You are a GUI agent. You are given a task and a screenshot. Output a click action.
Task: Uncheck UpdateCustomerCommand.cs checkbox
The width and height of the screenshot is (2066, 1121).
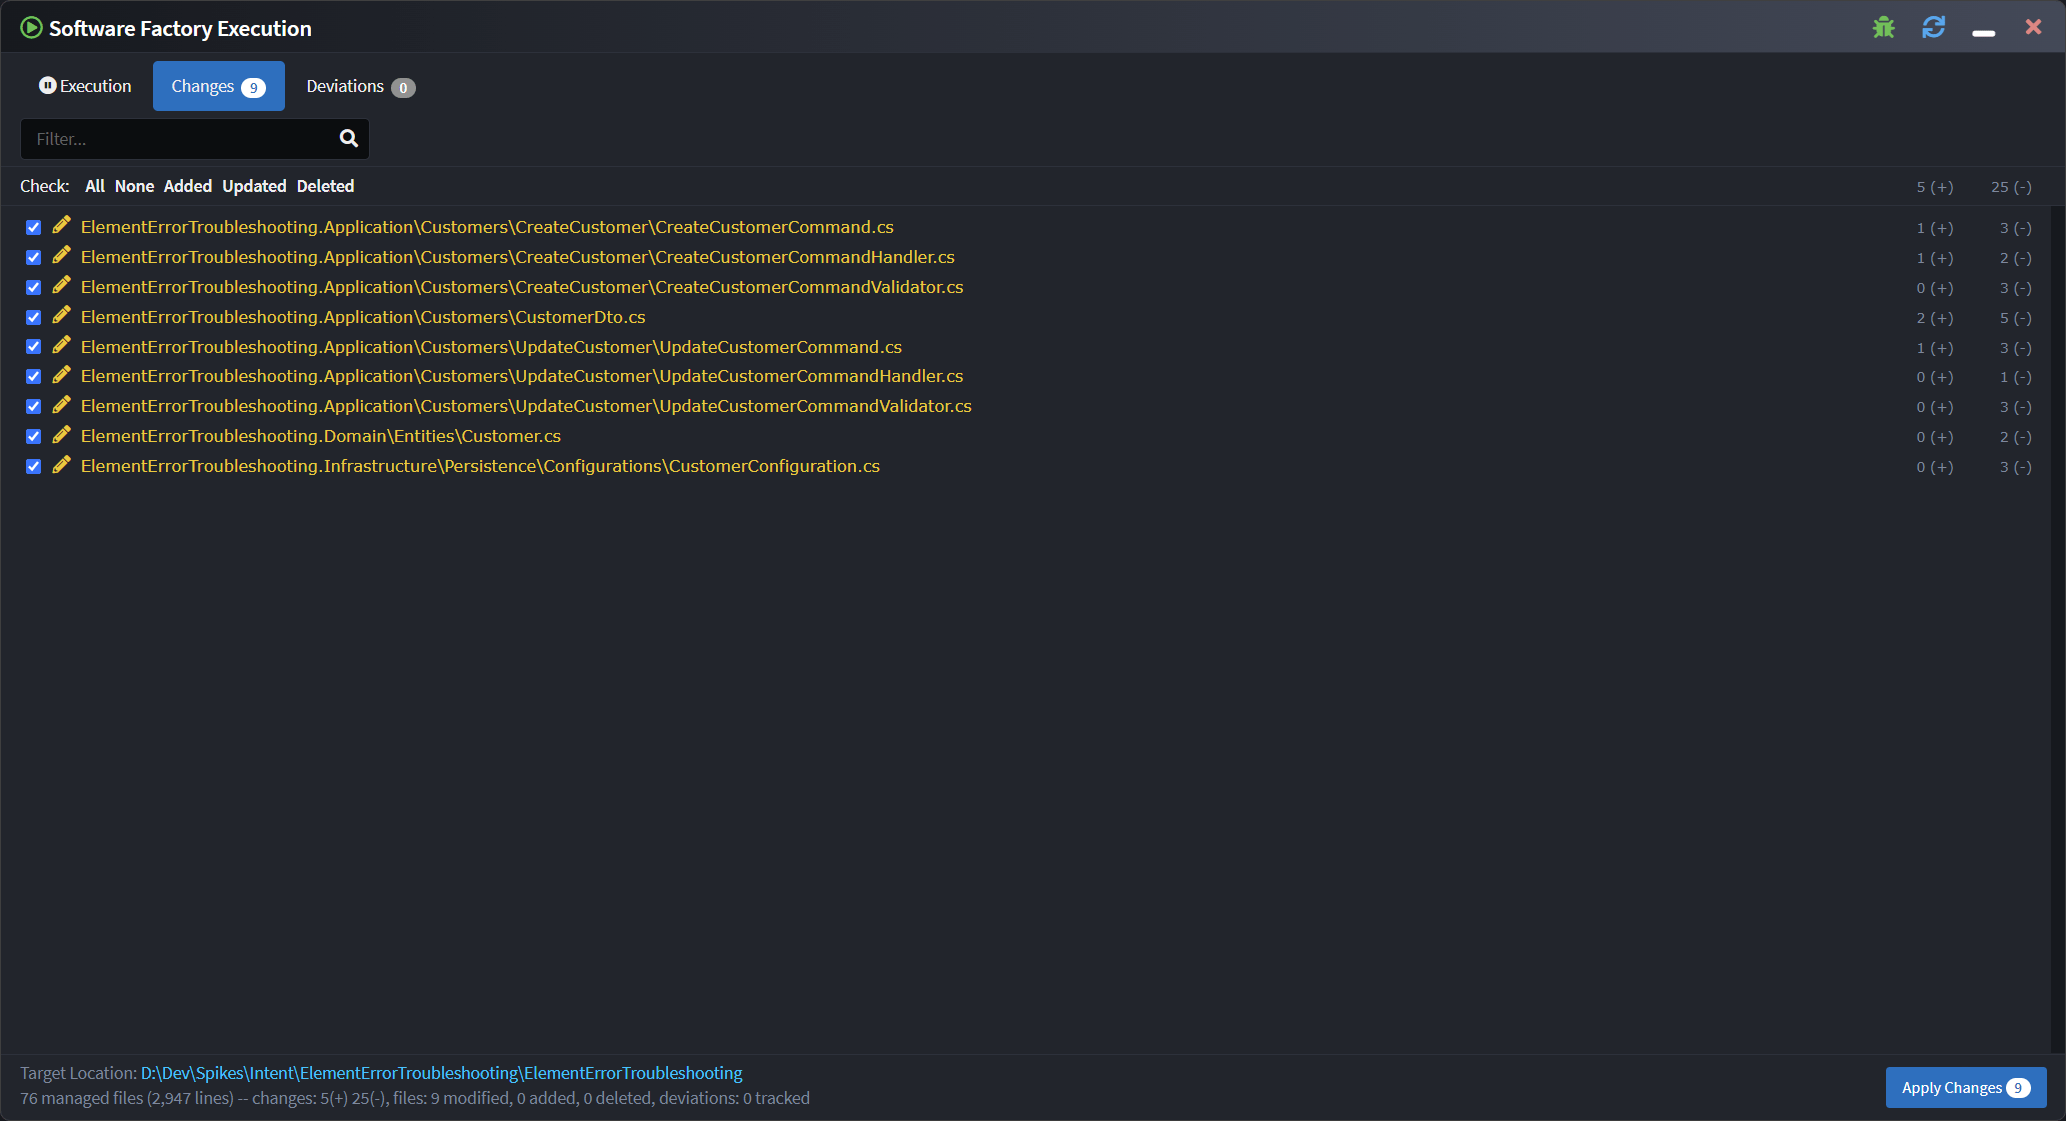tap(33, 346)
